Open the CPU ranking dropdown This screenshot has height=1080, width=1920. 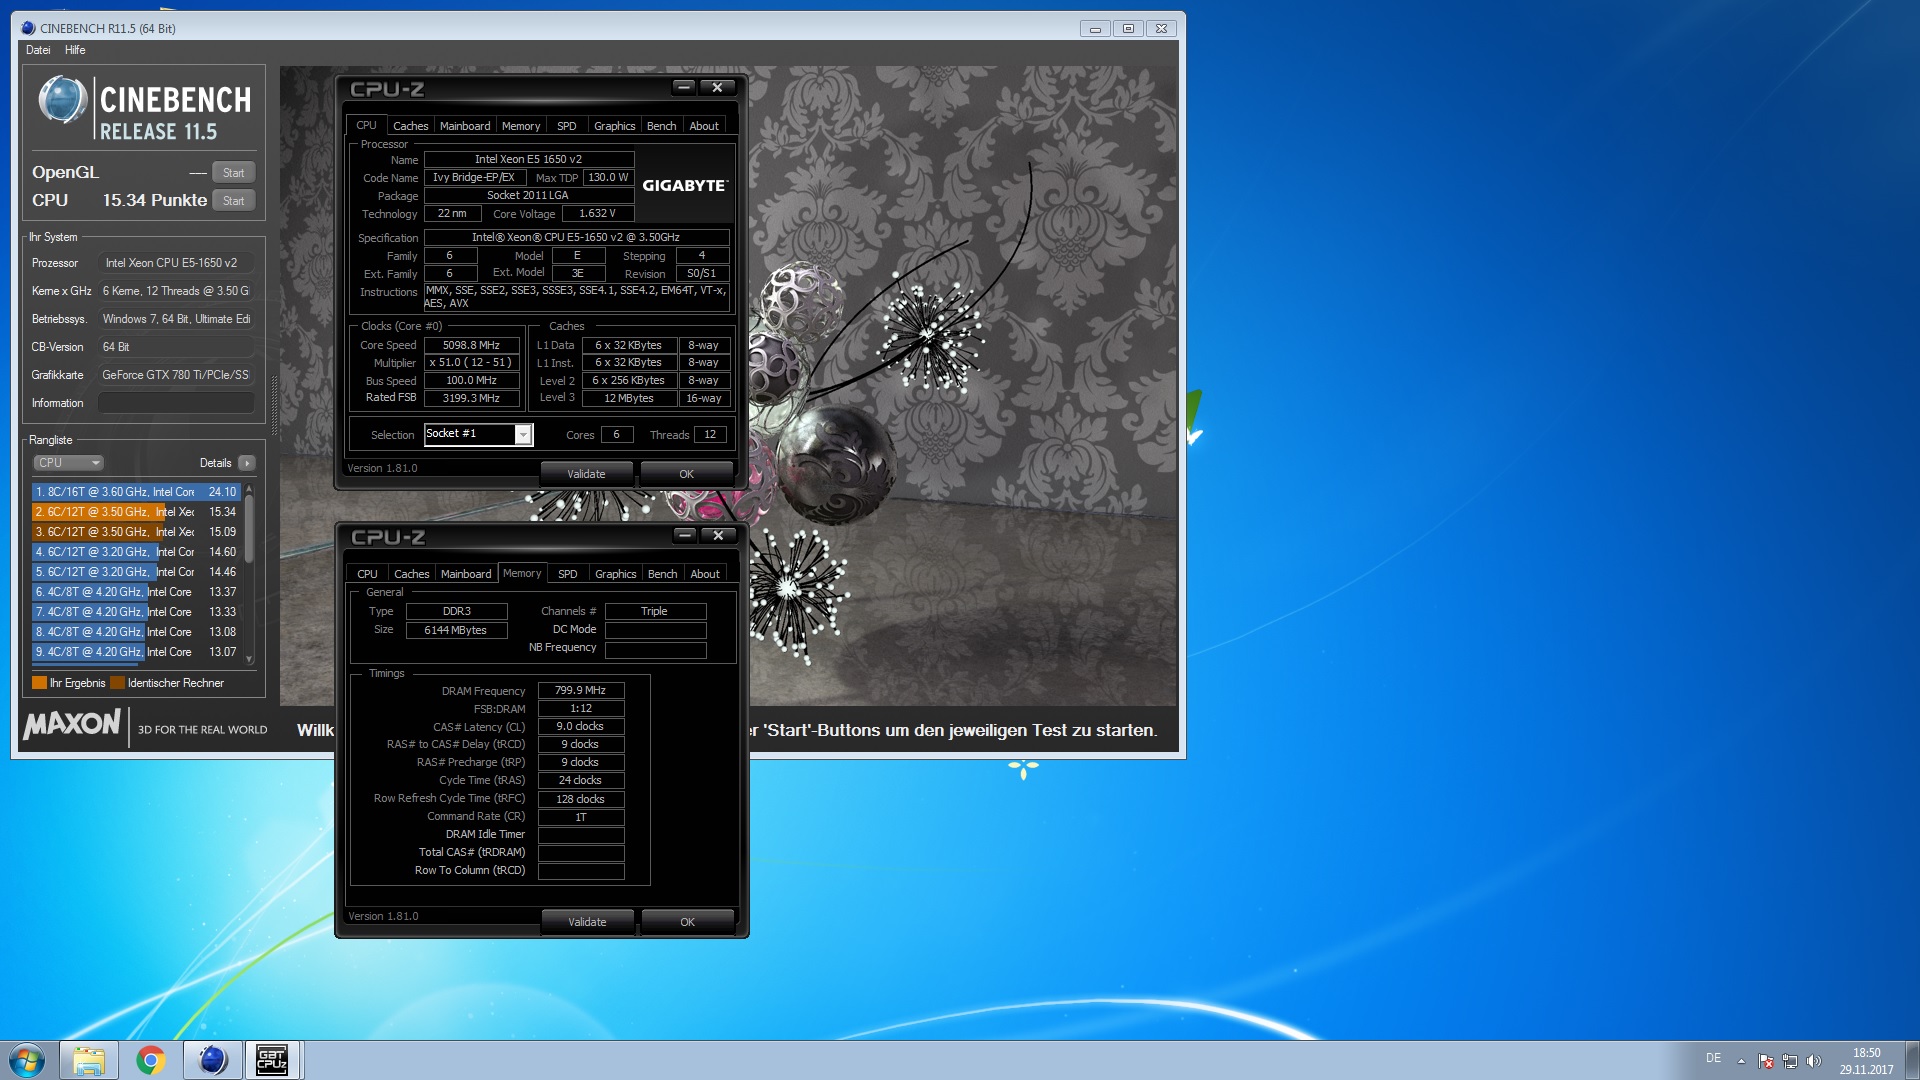(69, 463)
